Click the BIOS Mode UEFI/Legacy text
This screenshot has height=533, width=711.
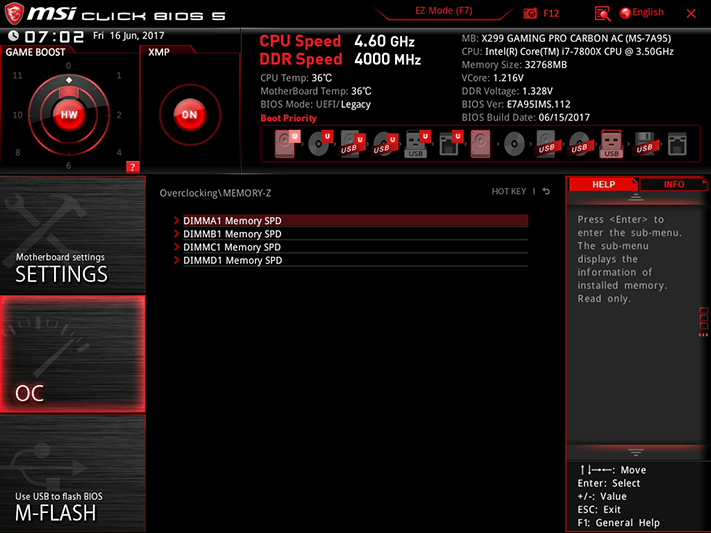(316, 104)
